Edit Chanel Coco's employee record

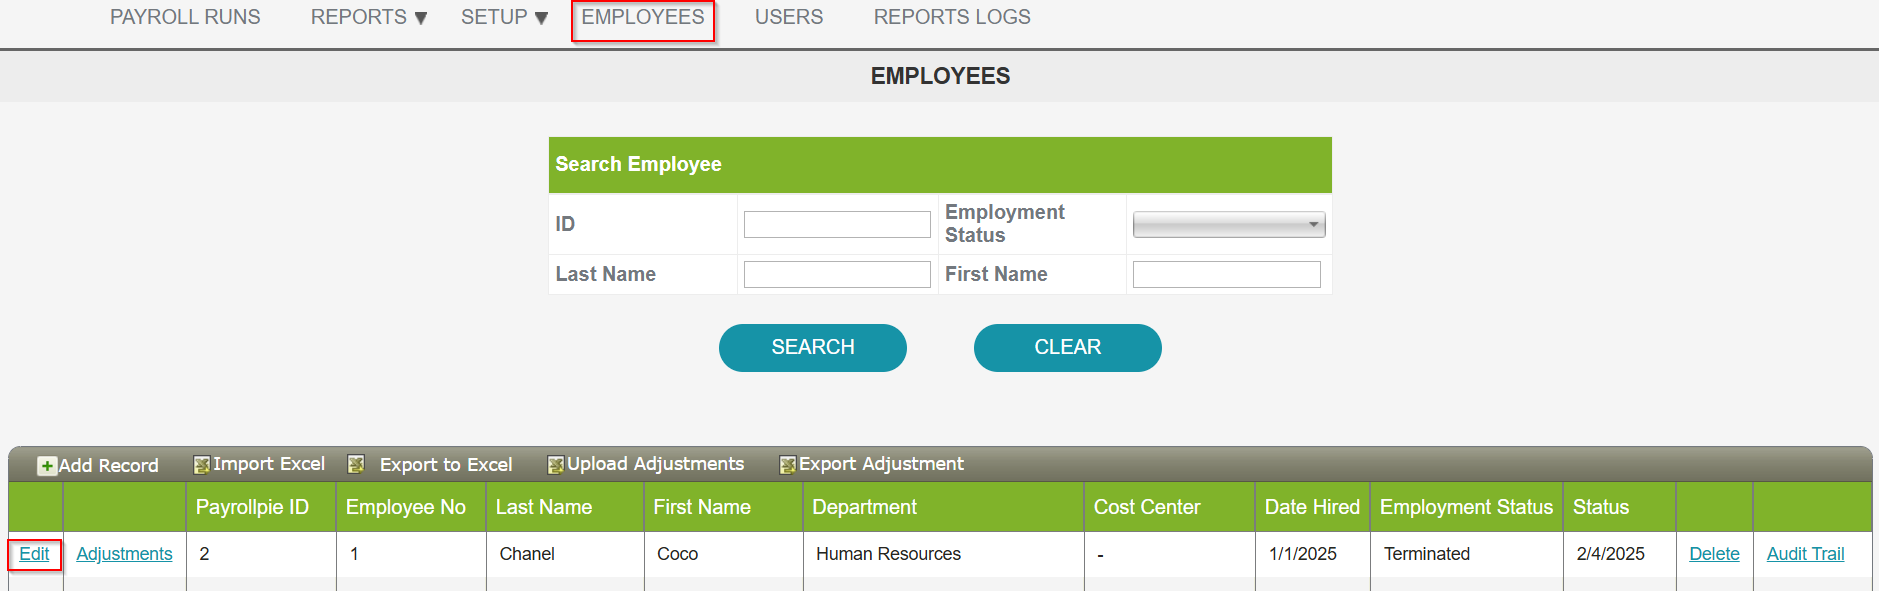pyautogui.click(x=34, y=554)
